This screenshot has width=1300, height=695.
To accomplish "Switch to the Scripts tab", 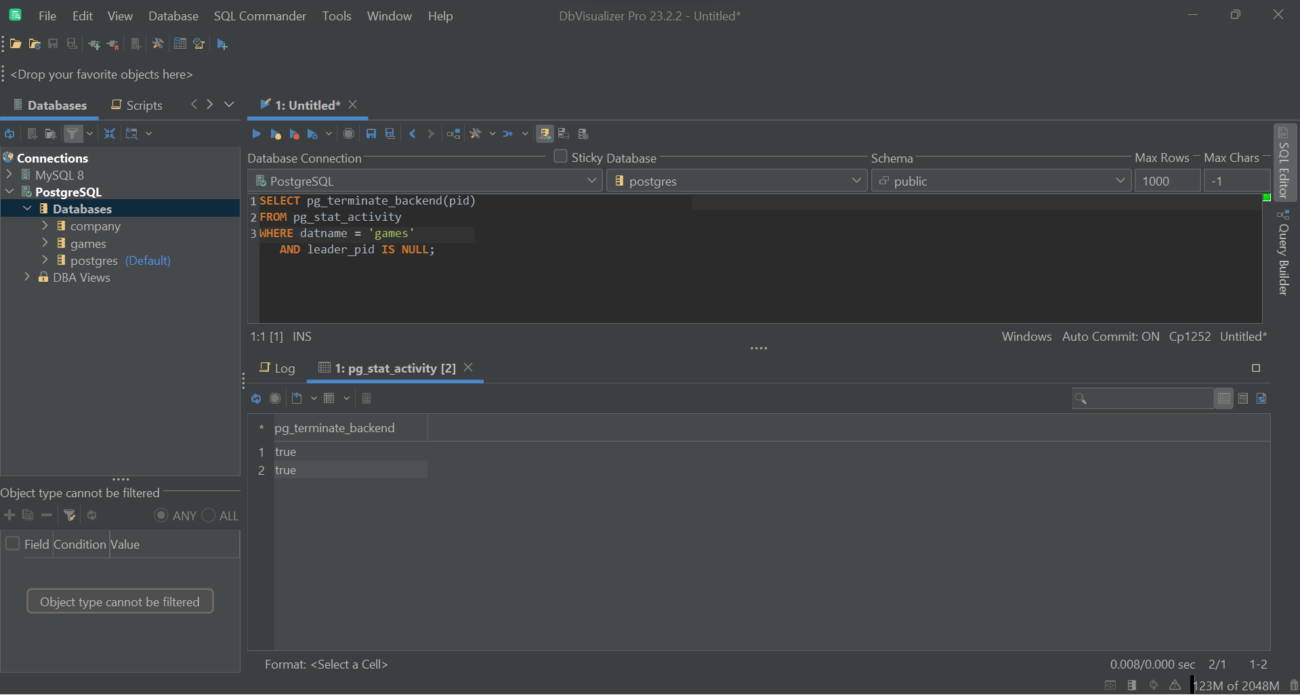I will 136,104.
